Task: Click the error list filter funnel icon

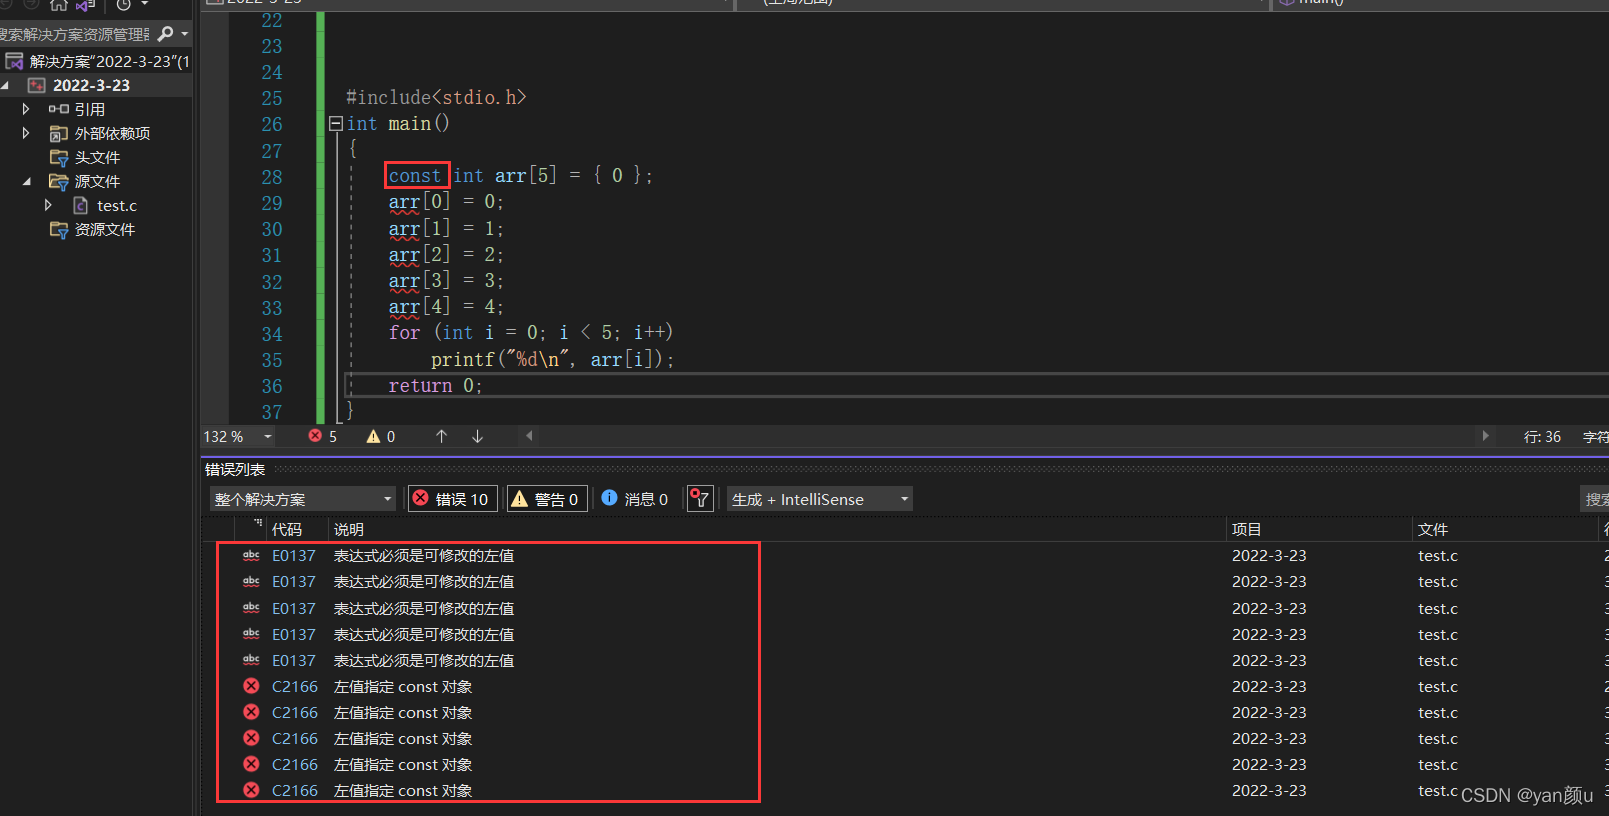Action: (x=700, y=499)
